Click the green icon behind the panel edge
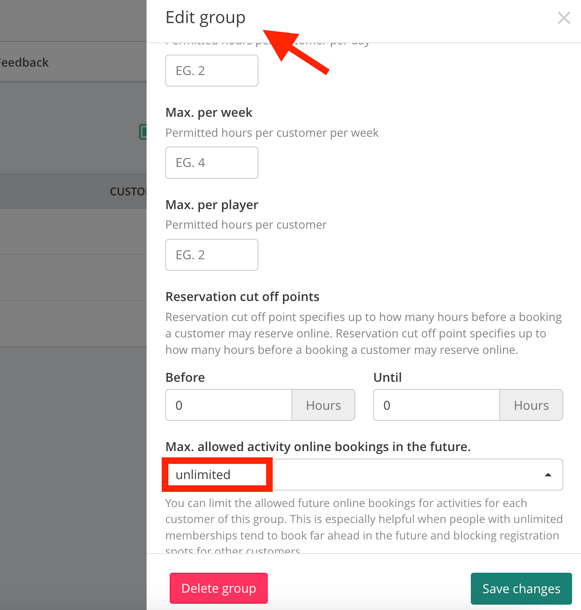 (143, 132)
